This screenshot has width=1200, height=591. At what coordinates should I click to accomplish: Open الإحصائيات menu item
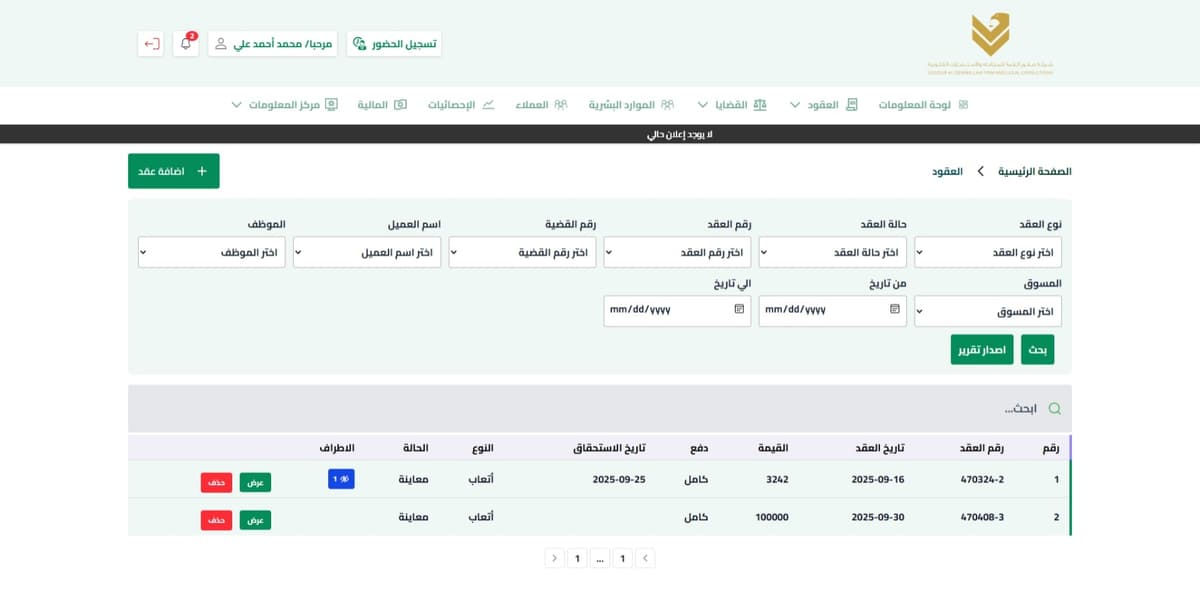pyautogui.click(x=461, y=105)
